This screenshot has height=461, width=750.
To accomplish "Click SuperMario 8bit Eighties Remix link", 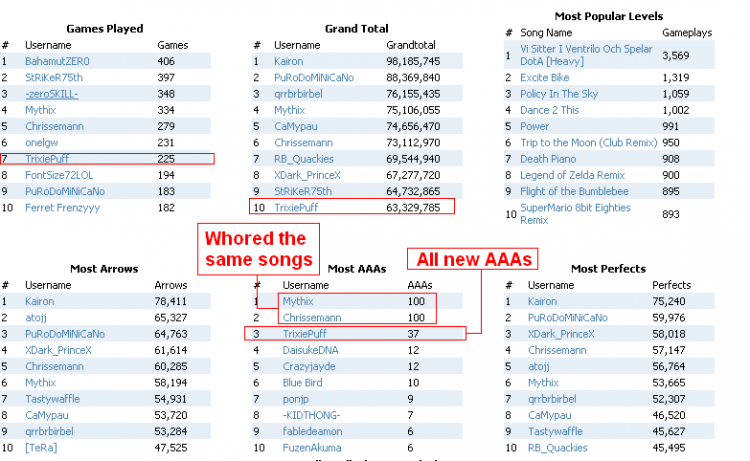I will click(x=575, y=214).
